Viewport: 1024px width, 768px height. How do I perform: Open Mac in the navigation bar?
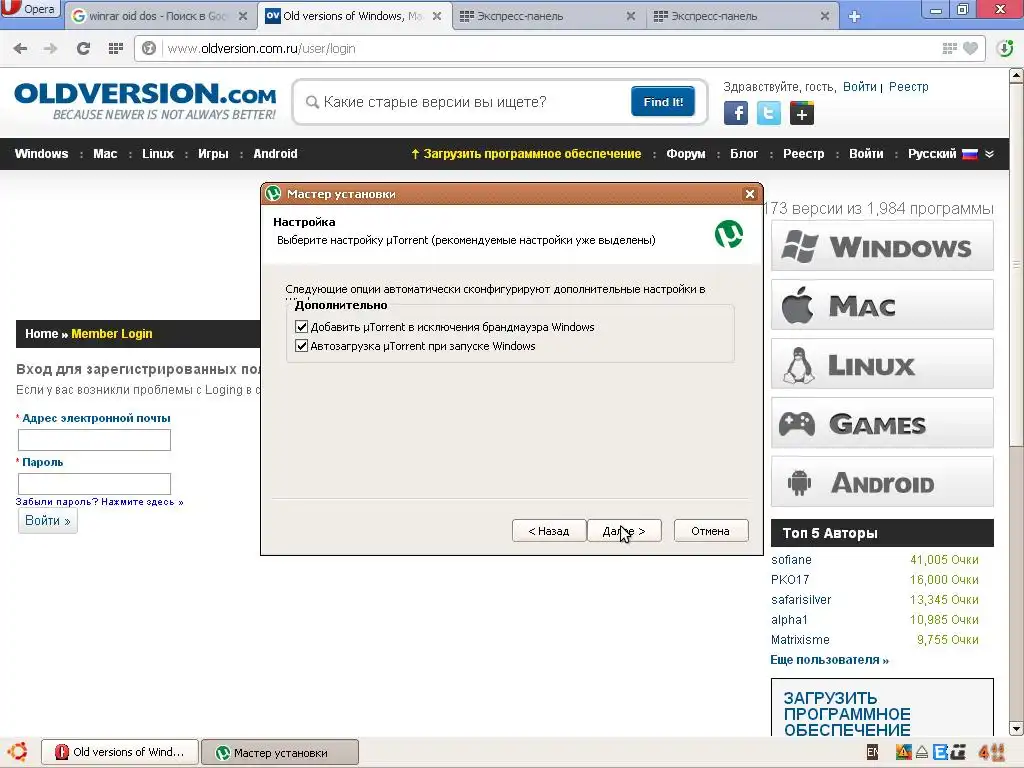pos(105,154)
